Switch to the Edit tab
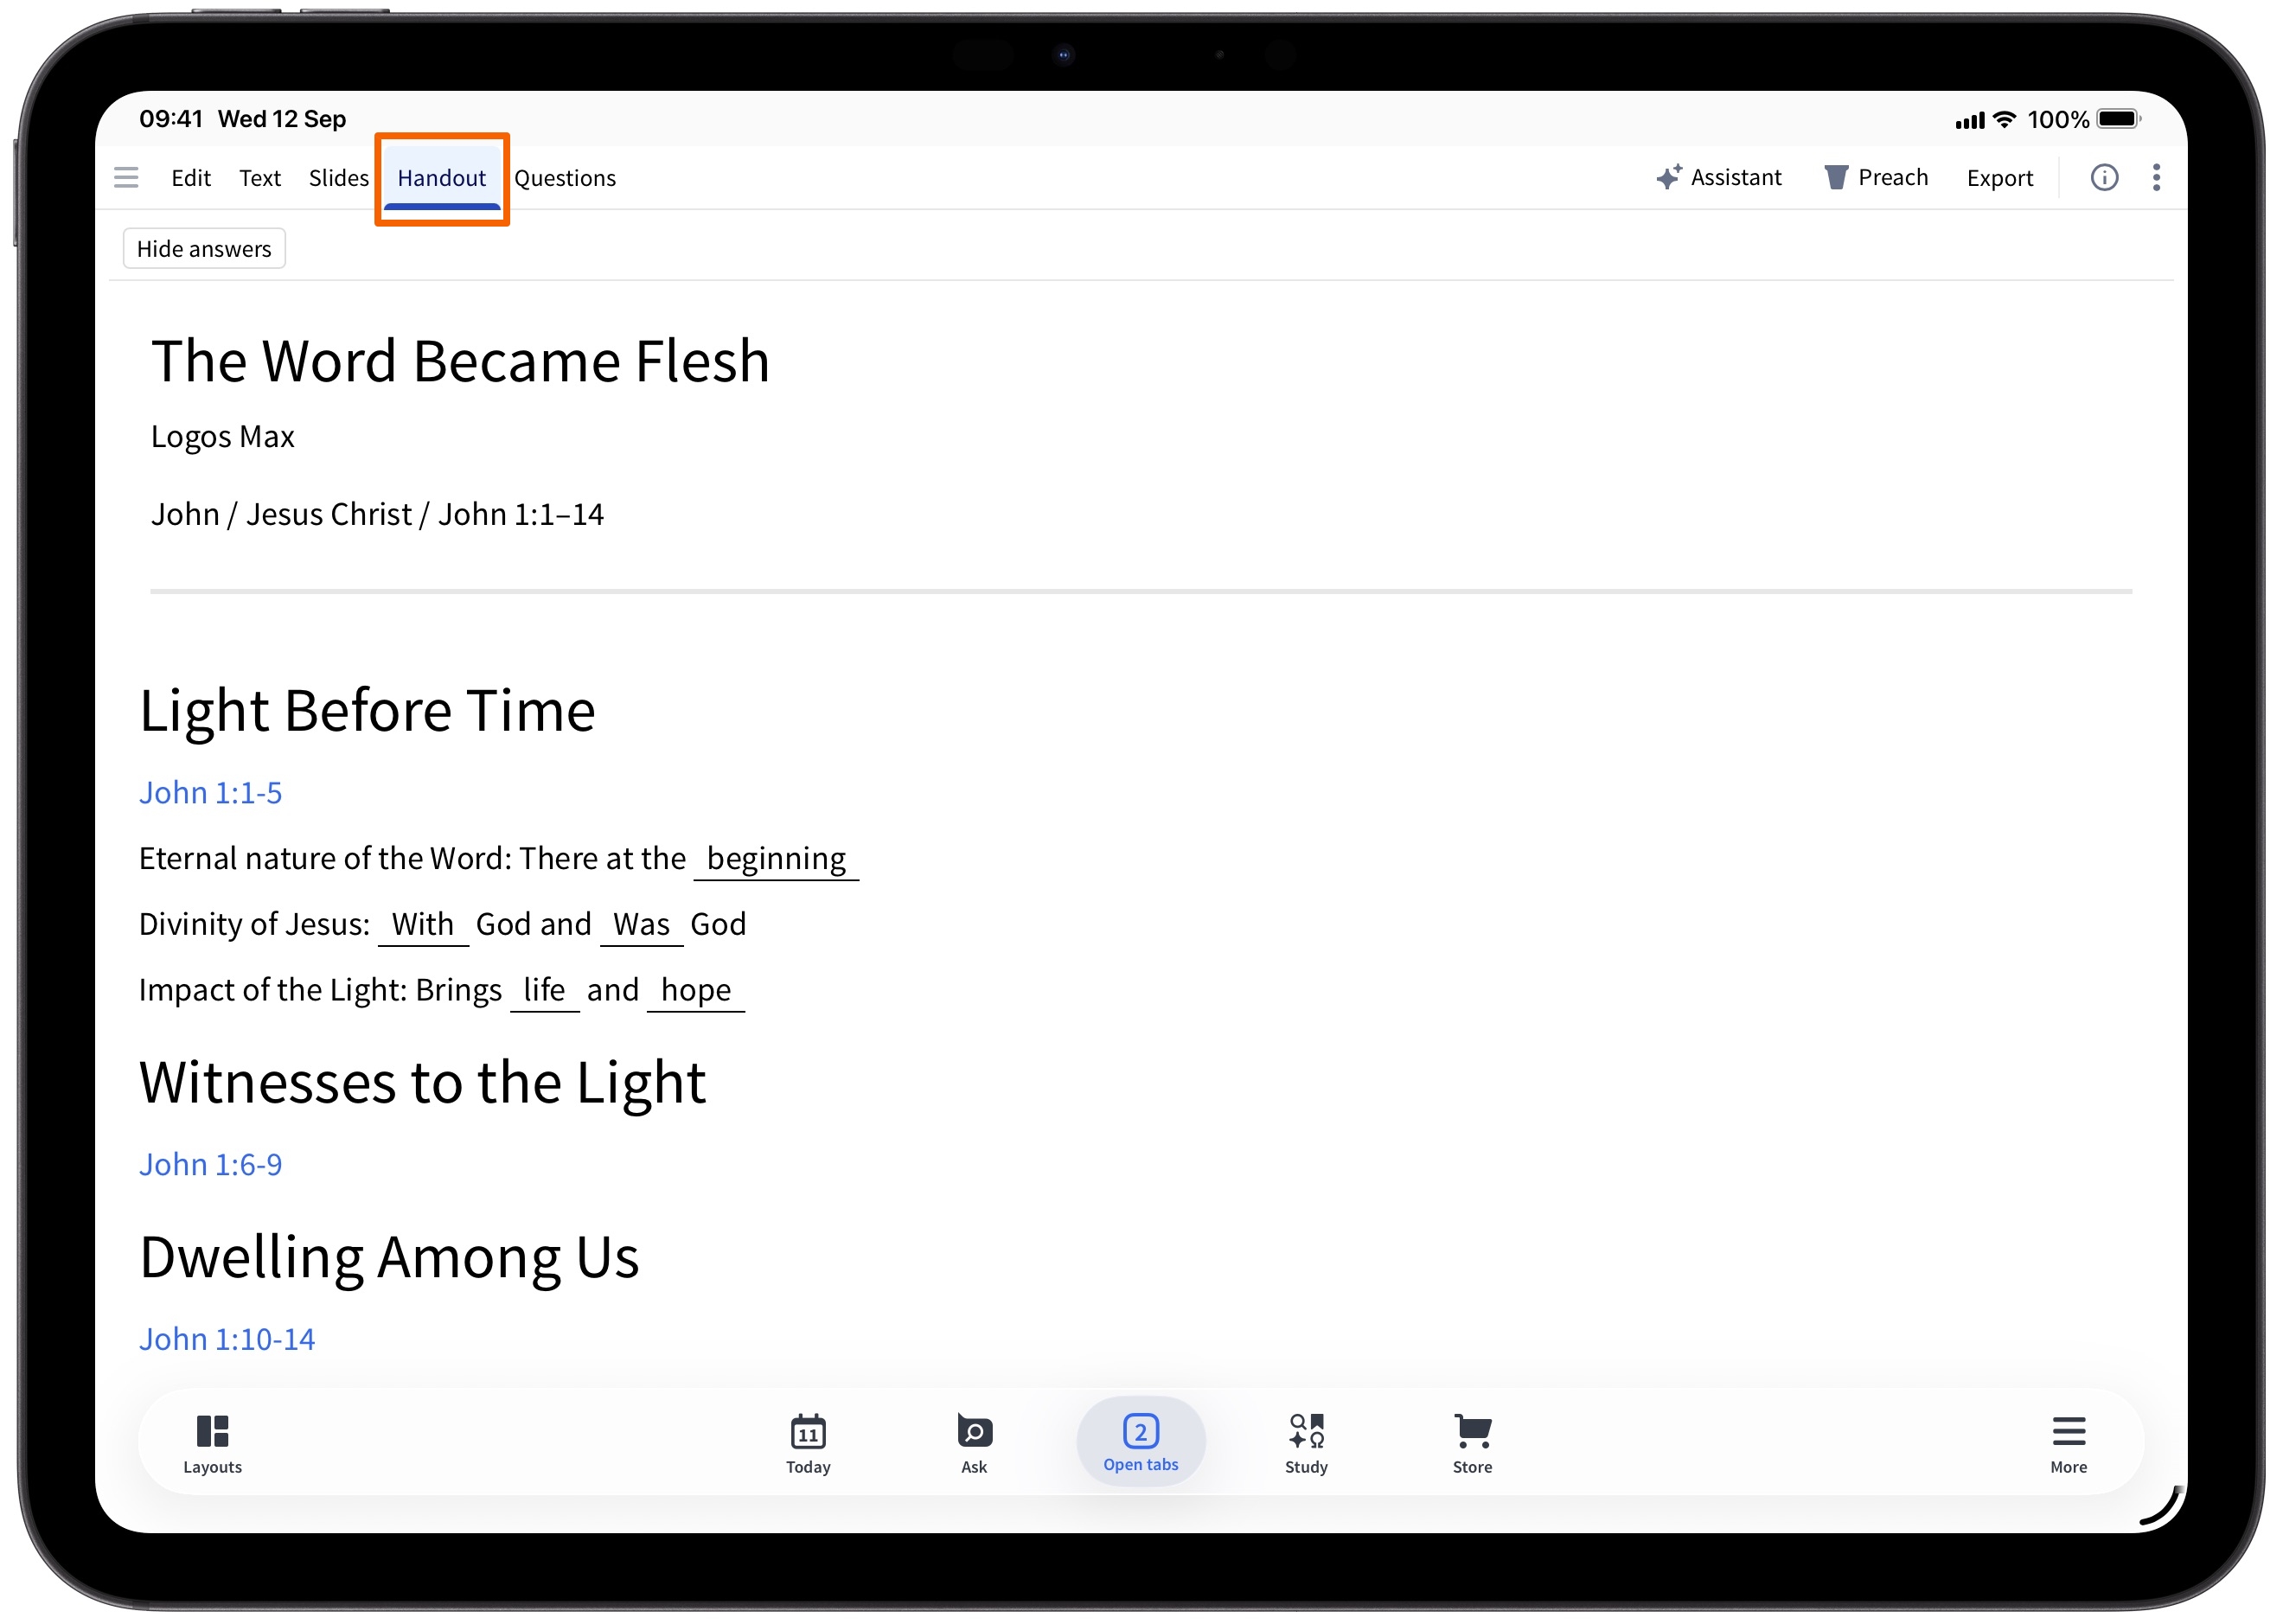Screen dimensions: 2283x1624 pos(191,178)
